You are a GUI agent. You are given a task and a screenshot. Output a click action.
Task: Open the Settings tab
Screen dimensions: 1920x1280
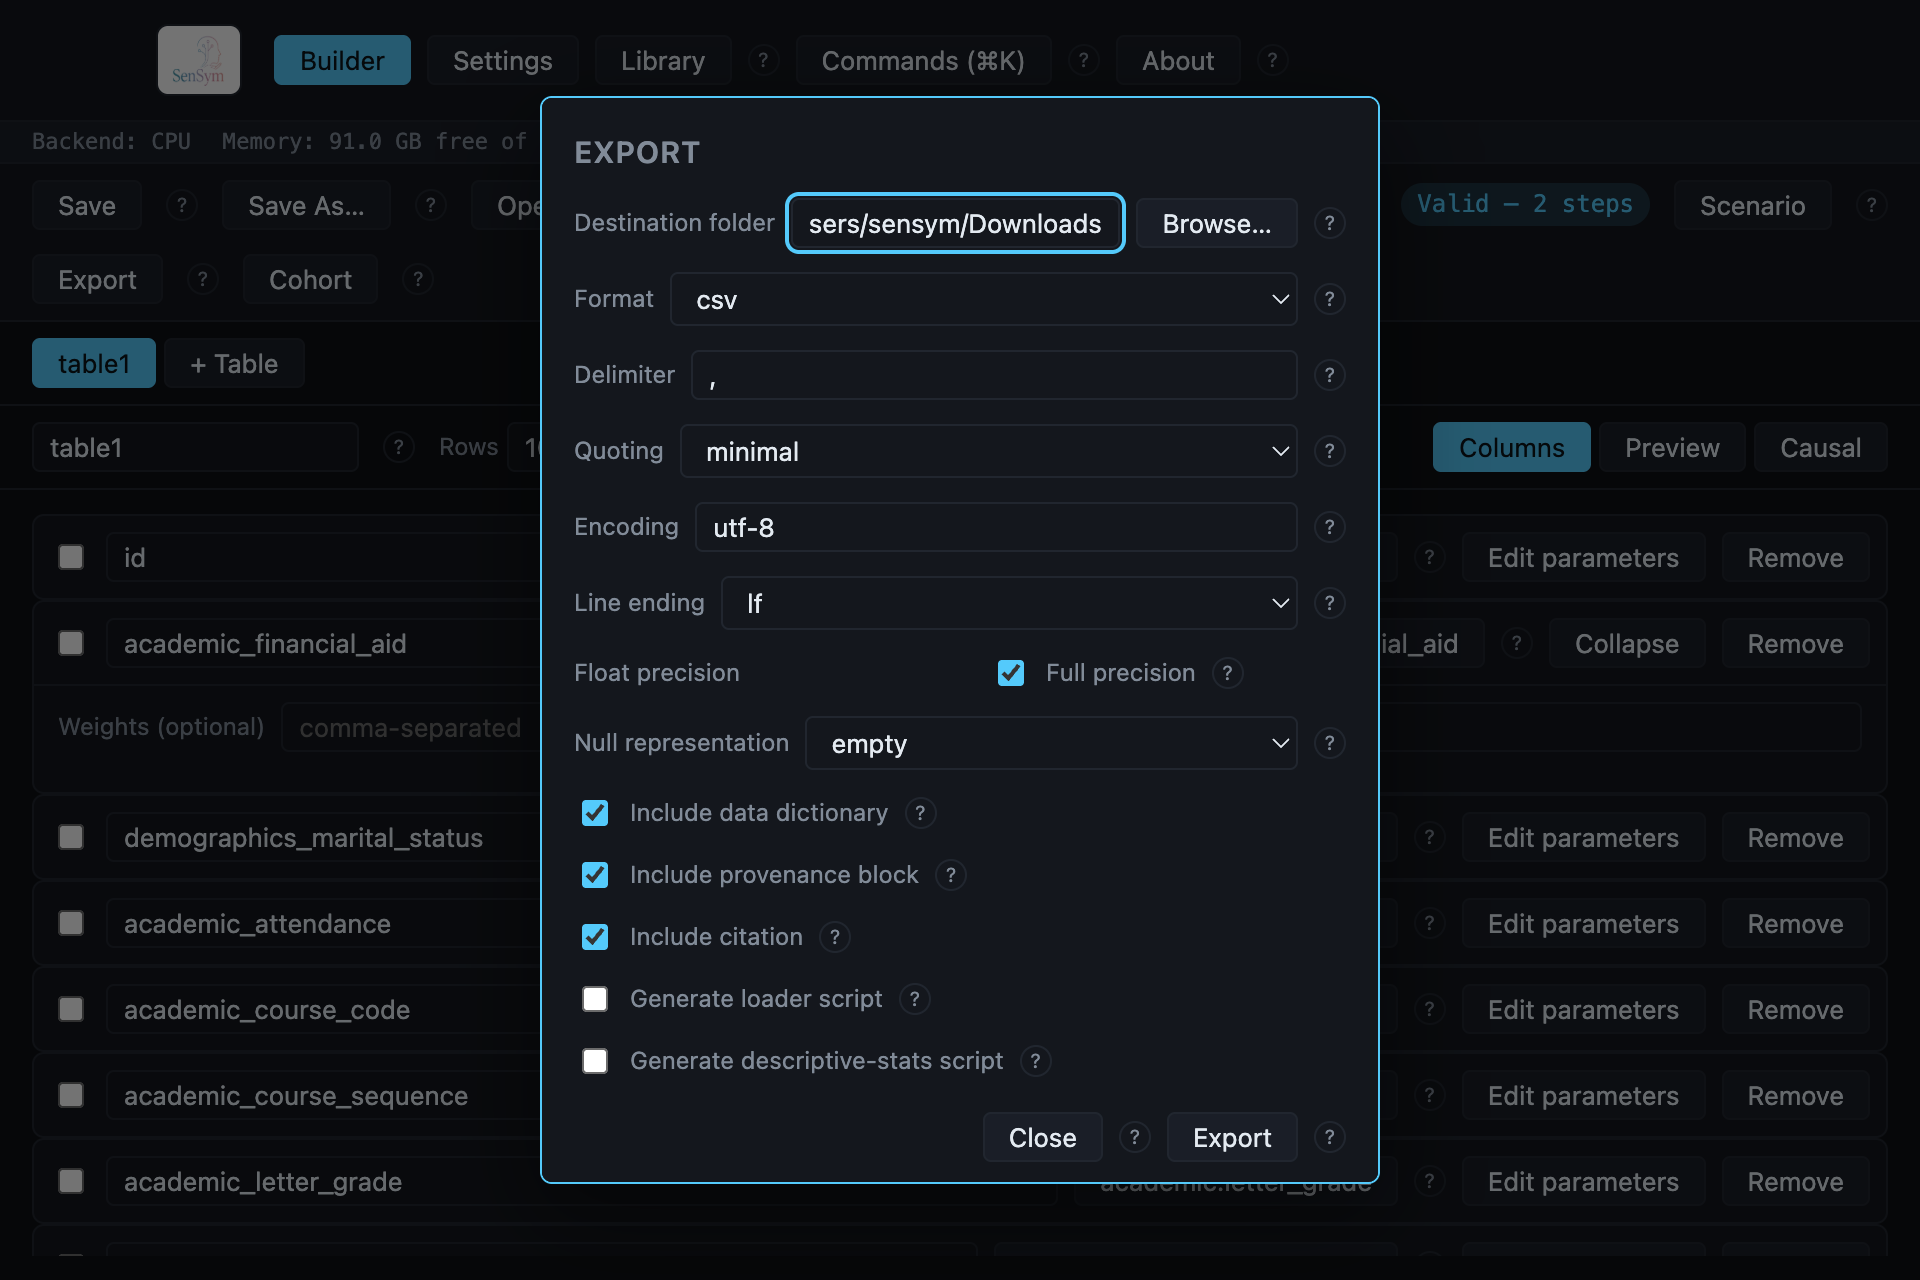coord(502,60)
